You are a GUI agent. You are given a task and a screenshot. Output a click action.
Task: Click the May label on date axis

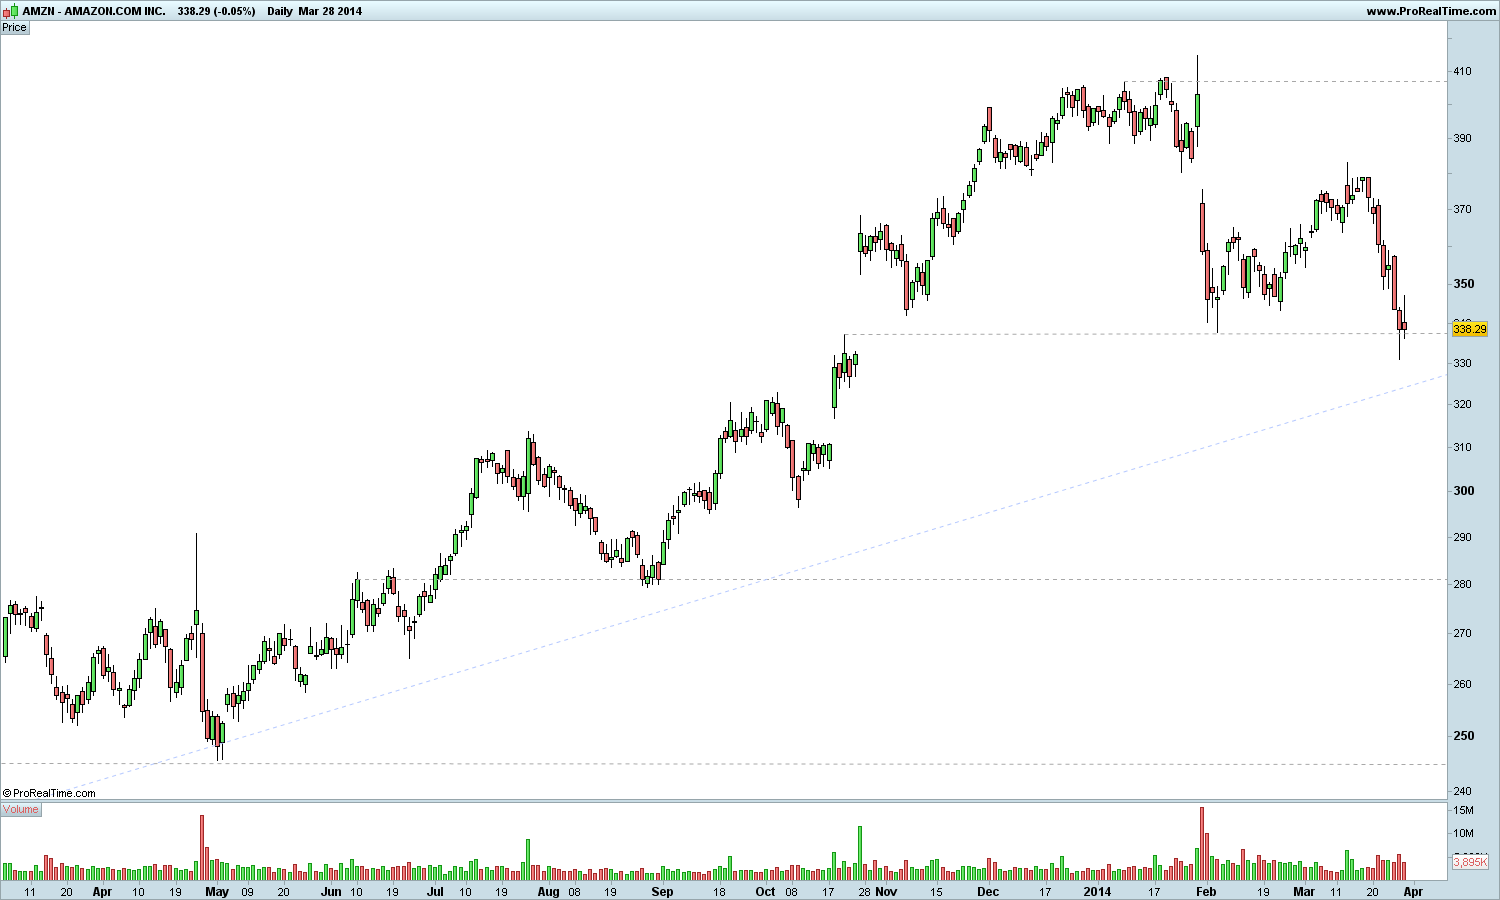tap(217, 891)
